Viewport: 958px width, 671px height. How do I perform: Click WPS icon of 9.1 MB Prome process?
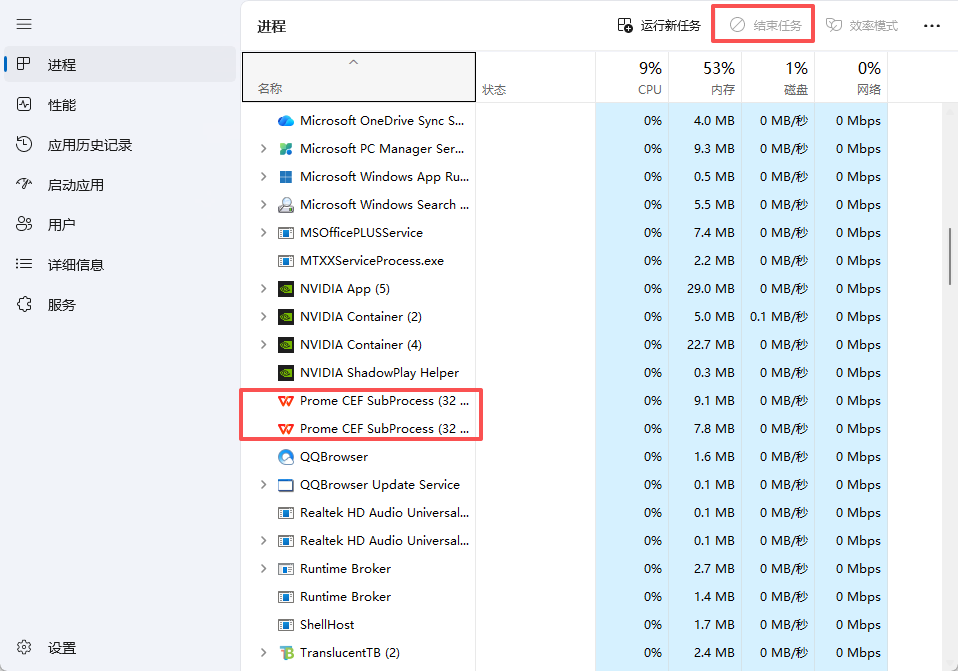(x=285, y=401)
